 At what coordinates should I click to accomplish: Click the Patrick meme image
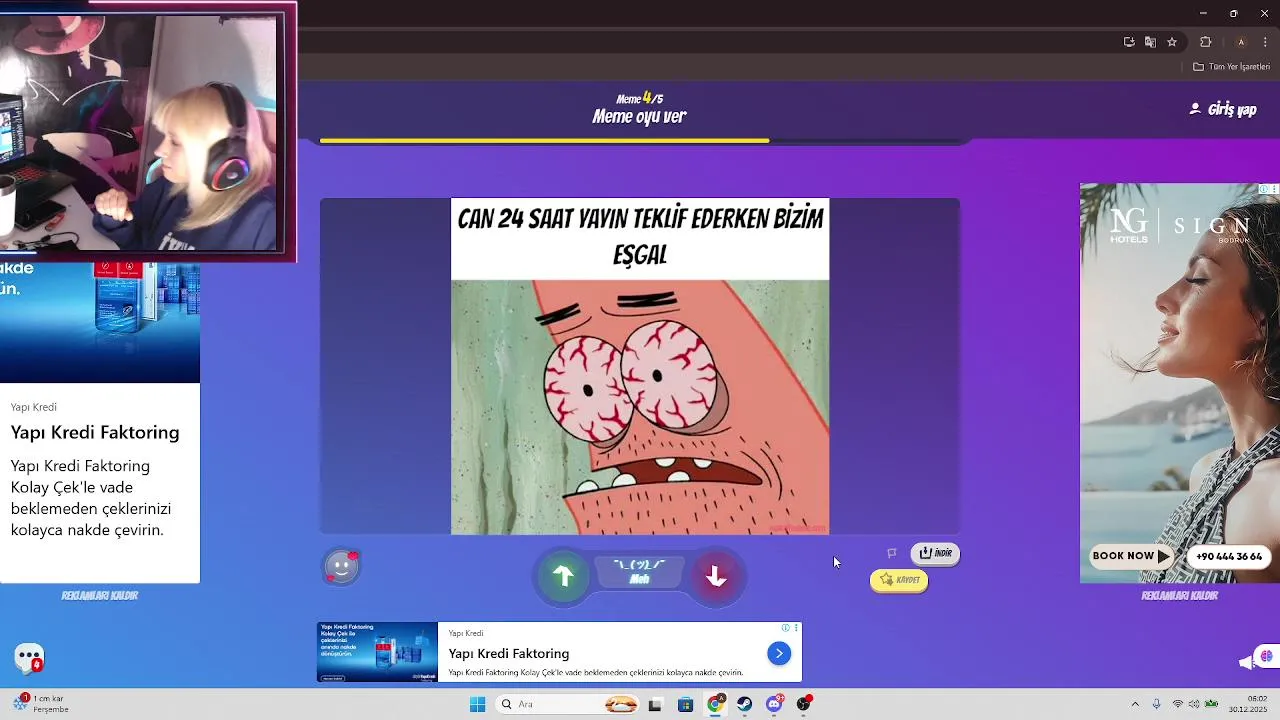click(x=640, y=407)
